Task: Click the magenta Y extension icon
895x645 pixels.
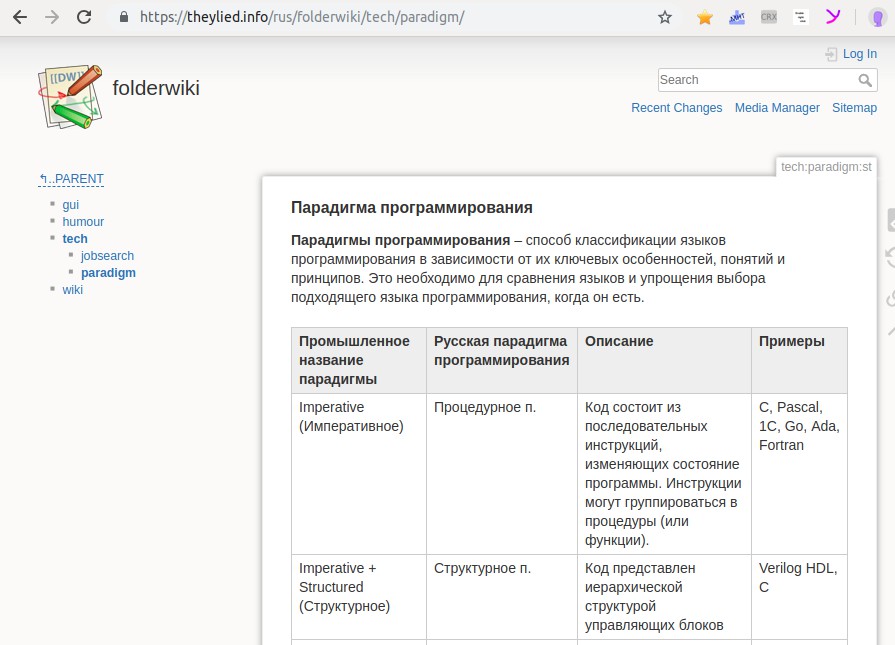Action: pyautogui.click(x=832, y=17)
